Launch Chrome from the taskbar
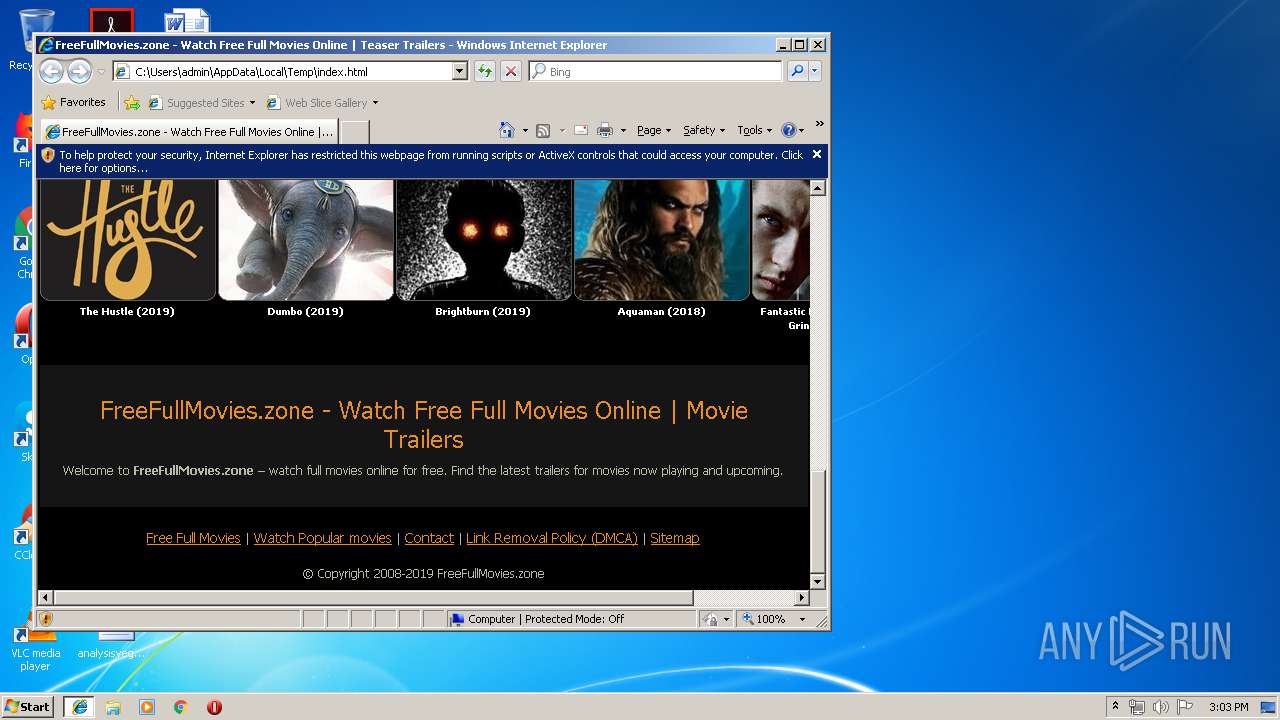Screen dimensions: 1280x720 coord(181,707)
